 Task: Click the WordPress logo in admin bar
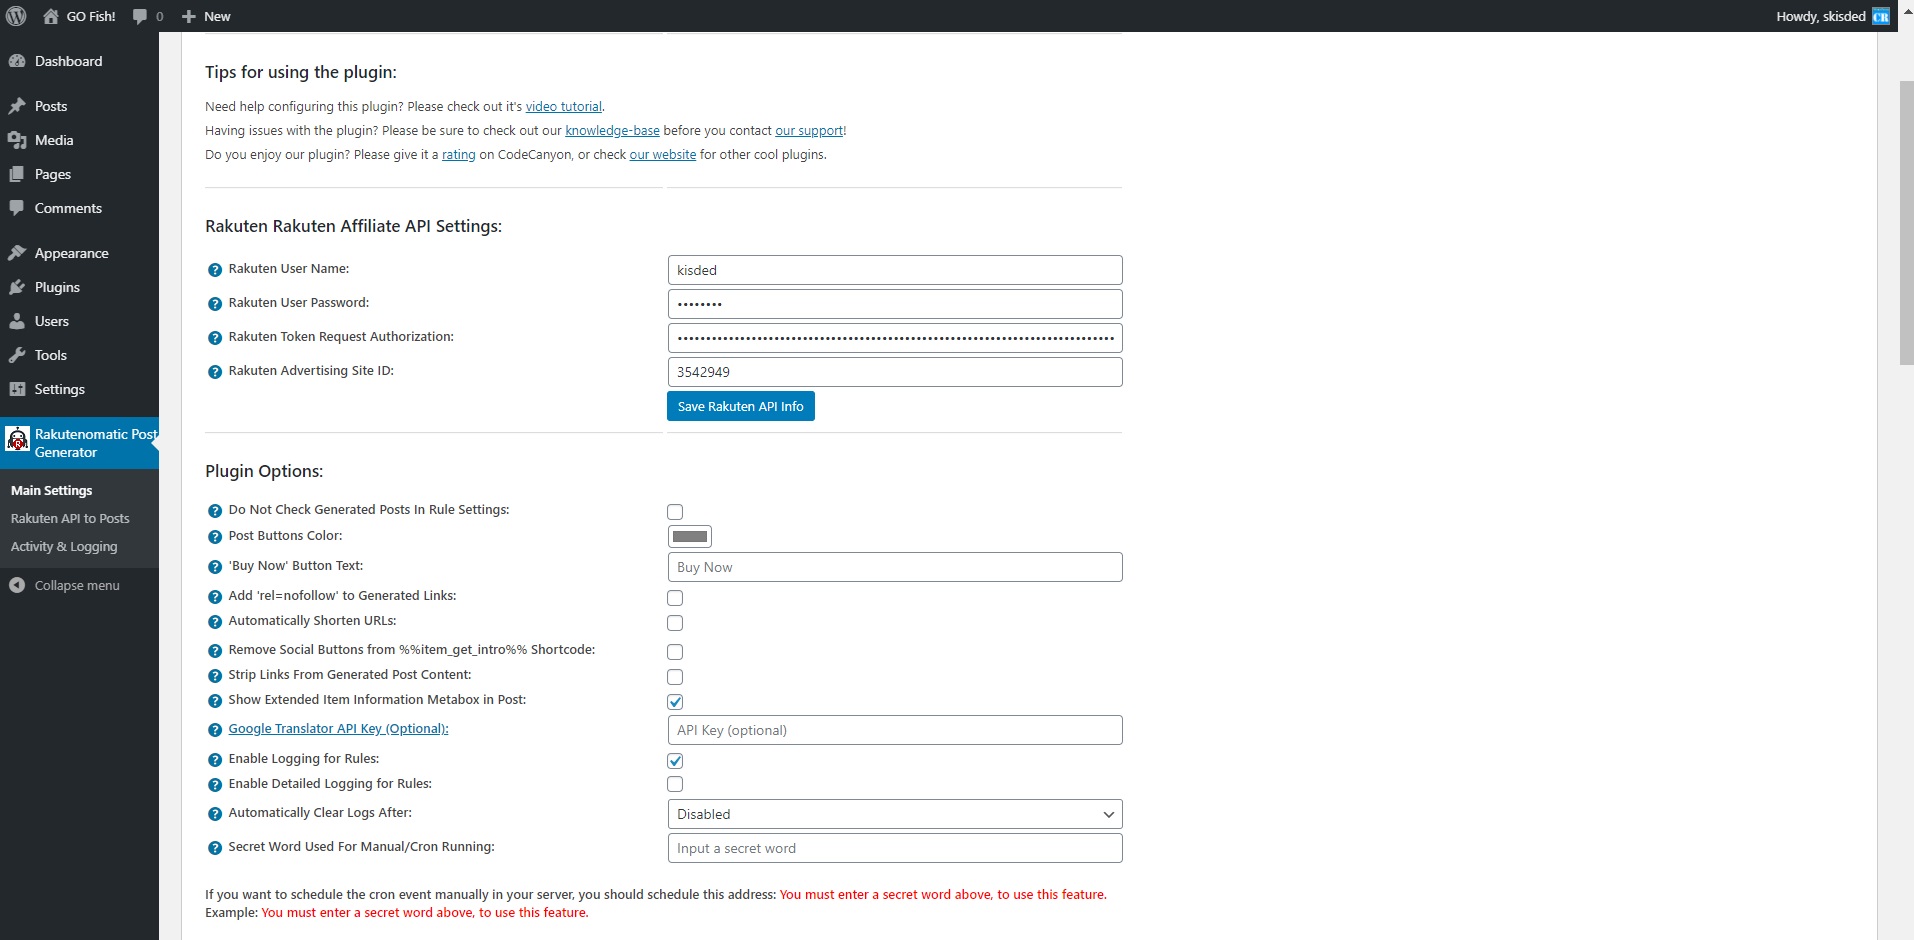point(16,16)
